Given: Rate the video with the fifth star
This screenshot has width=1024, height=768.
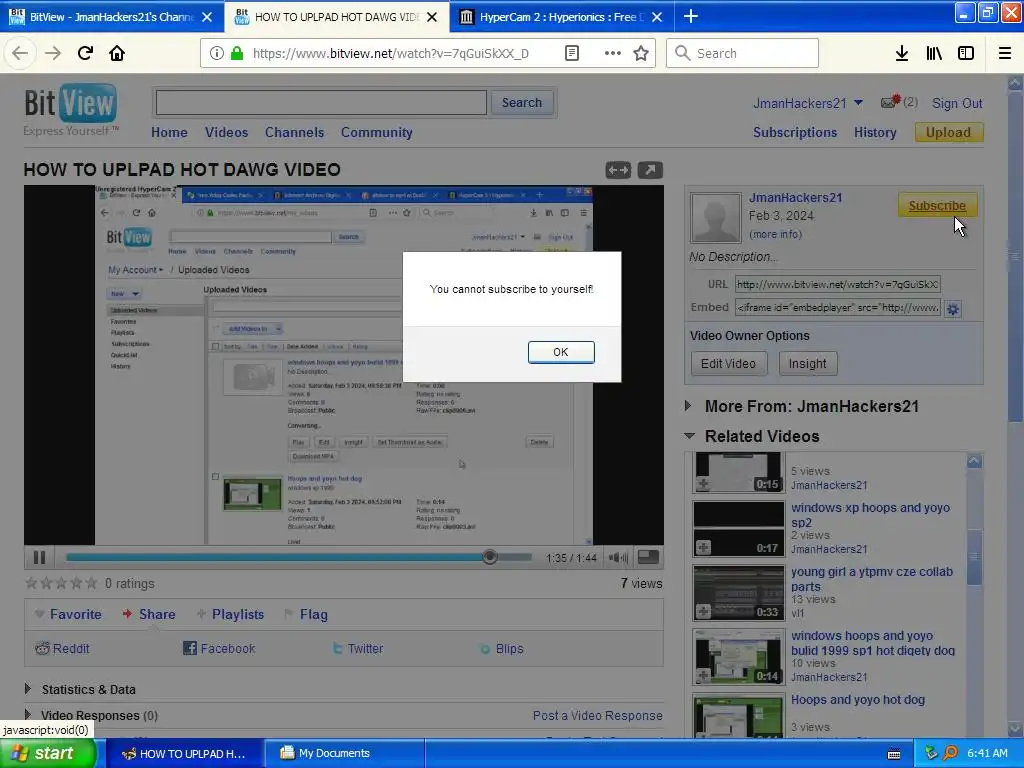Looking at the screenshot, I should tap(91, 583).
